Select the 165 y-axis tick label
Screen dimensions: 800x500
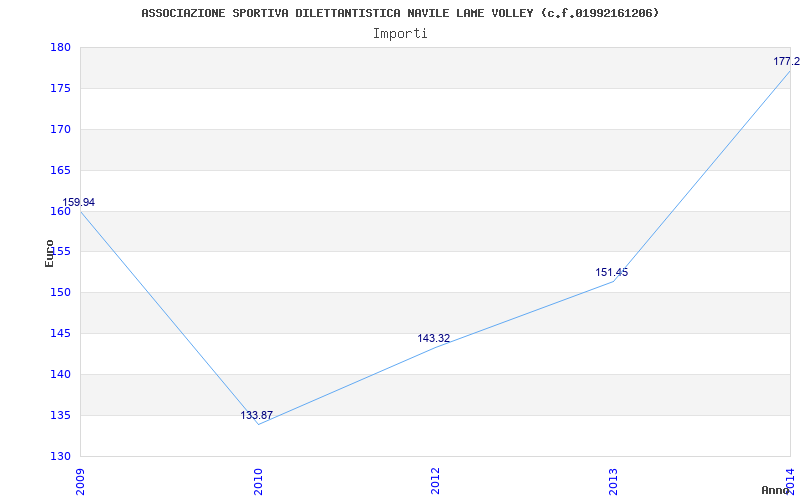tap(60, 170)
